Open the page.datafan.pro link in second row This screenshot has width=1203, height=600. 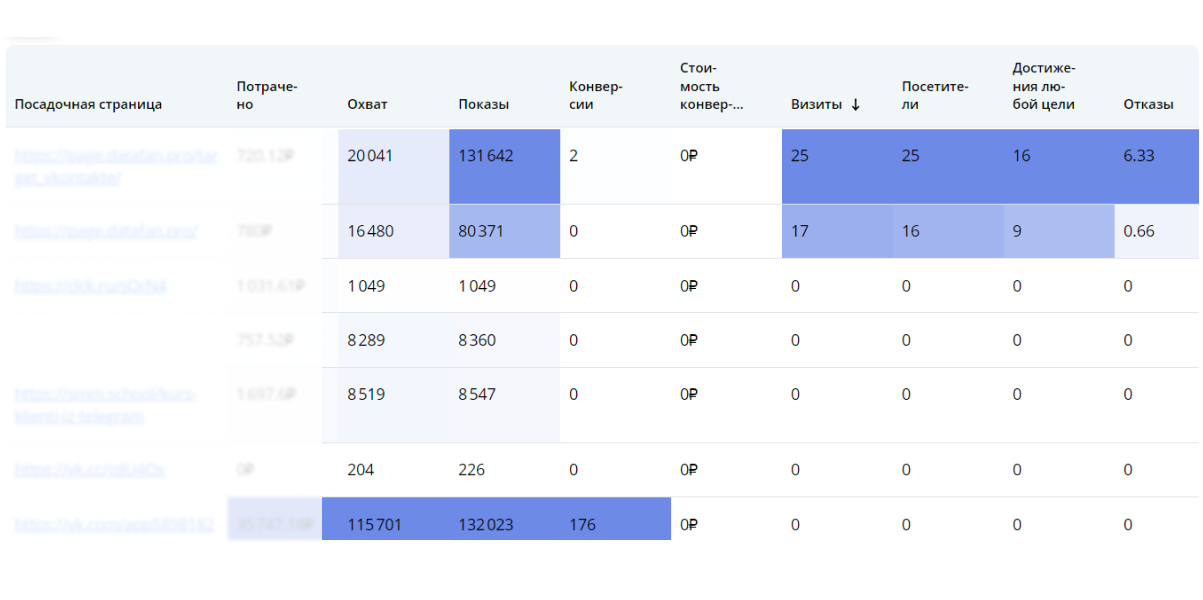point(106,231)
